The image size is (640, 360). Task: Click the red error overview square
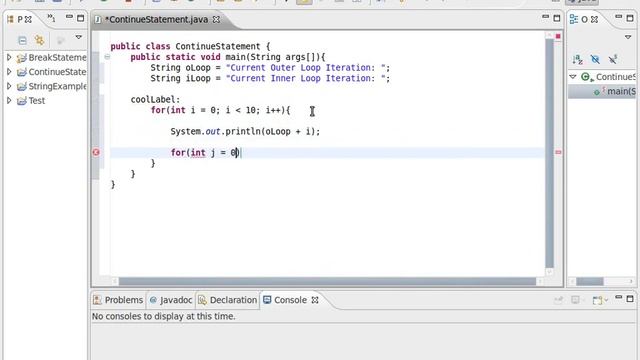point(558,36)
